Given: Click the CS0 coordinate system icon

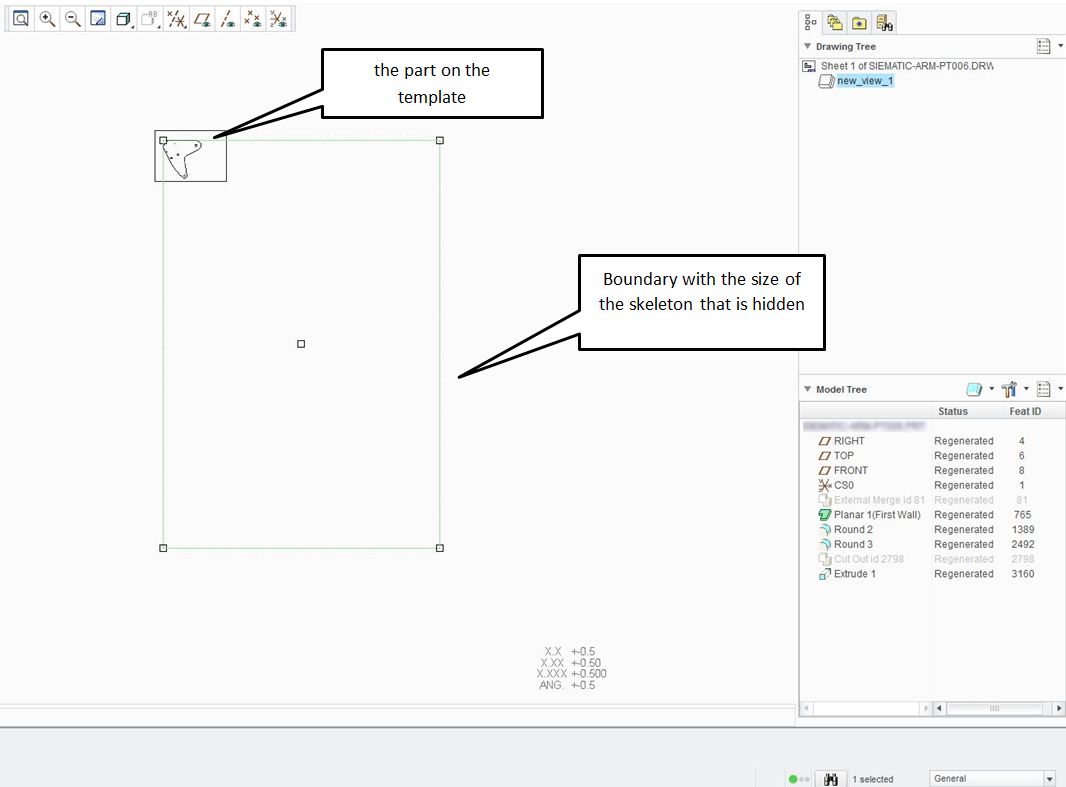Looking at the screenshot, I should click(825, 485).
